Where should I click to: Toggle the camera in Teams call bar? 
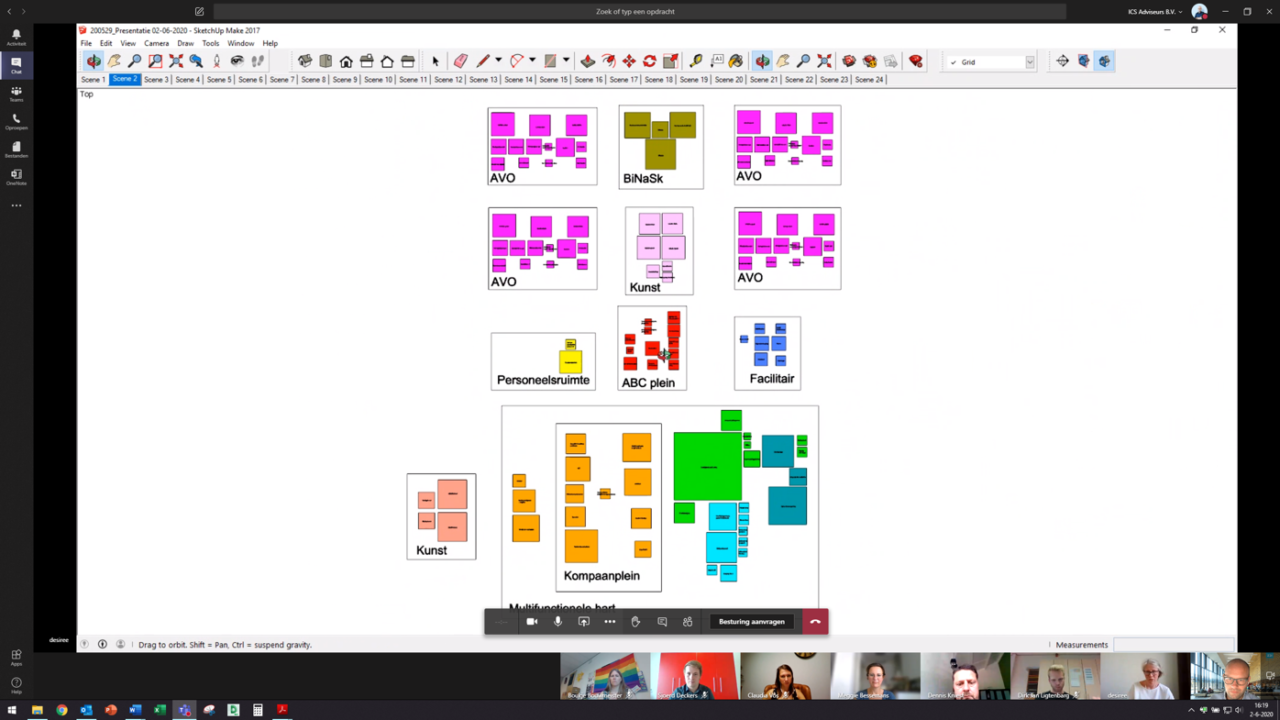click(x=532, y=622)
